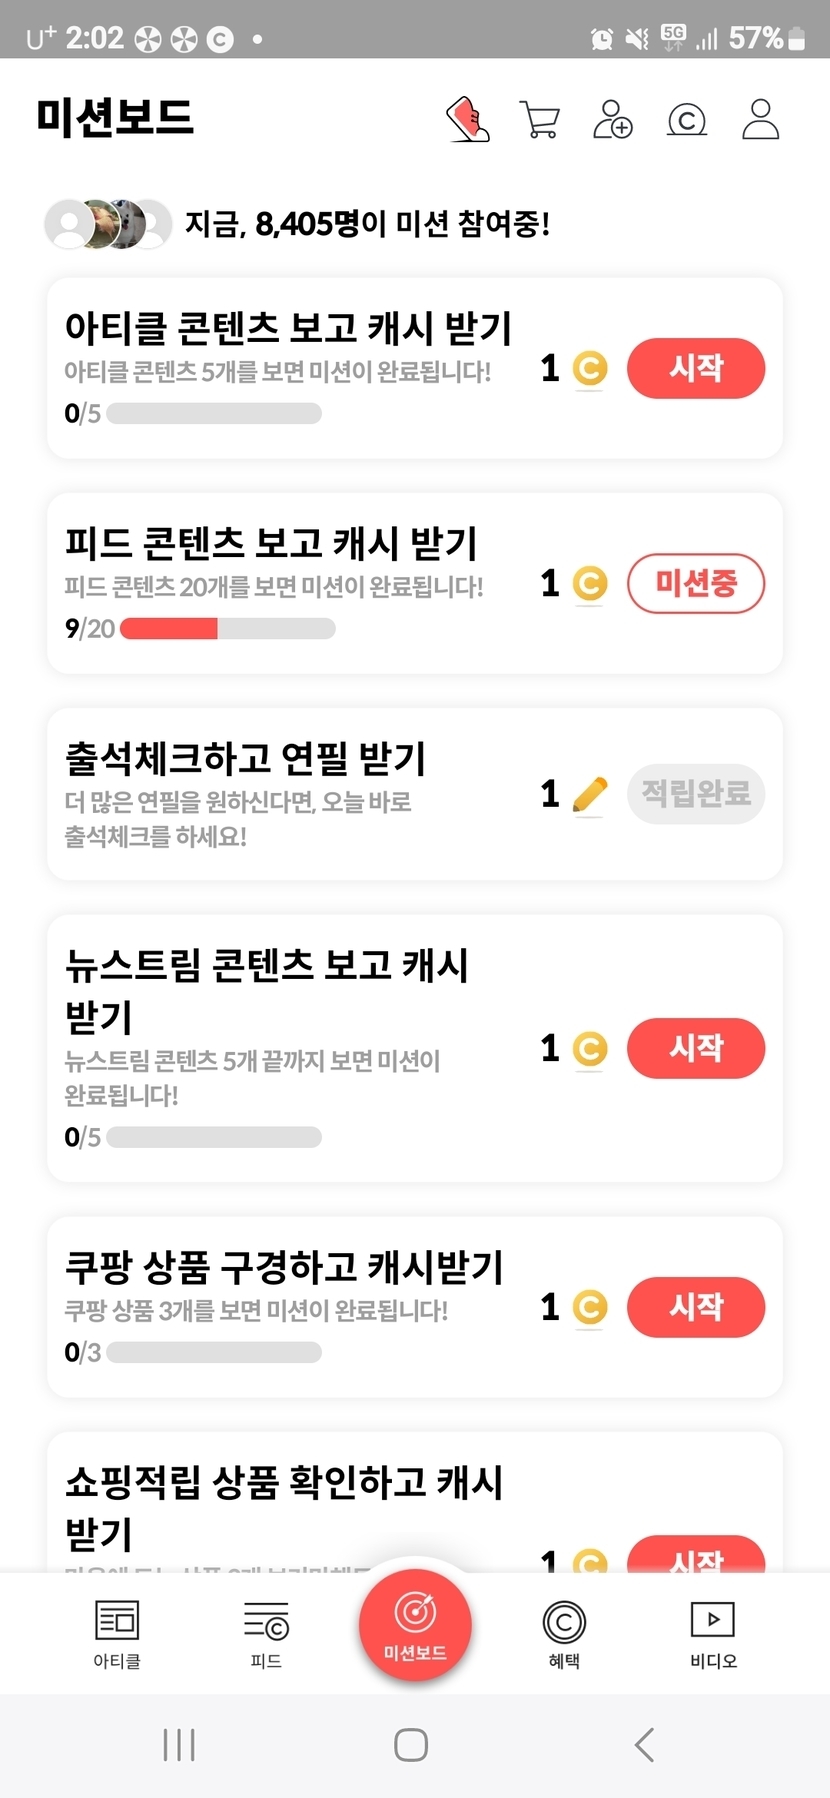Tap the red sneaker icon in header
The image size is (830, 1798).
467,119
